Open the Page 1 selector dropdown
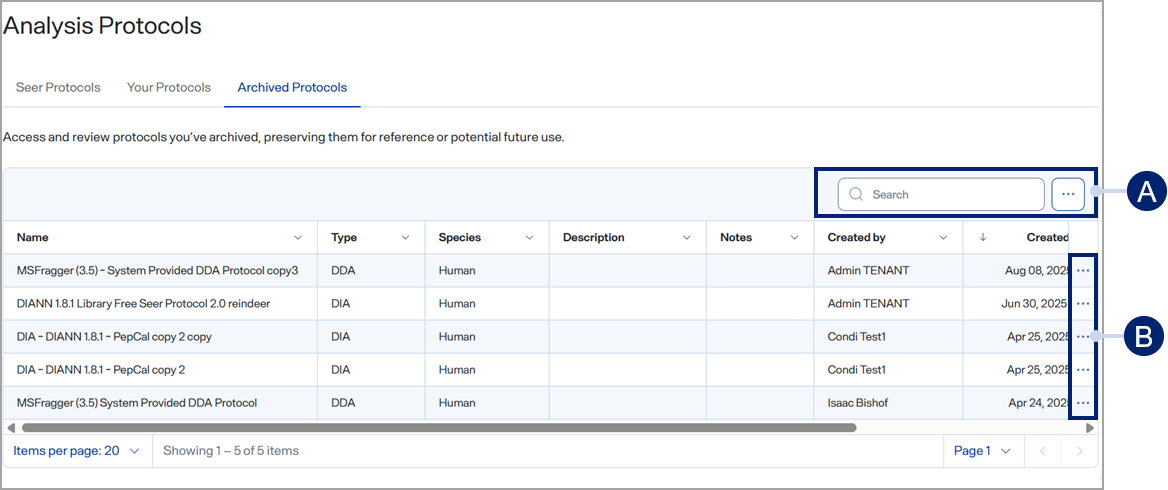Image resolution: width=1168 pixels, height=490 pixels. pyautogui.click(x=982, y=451)
